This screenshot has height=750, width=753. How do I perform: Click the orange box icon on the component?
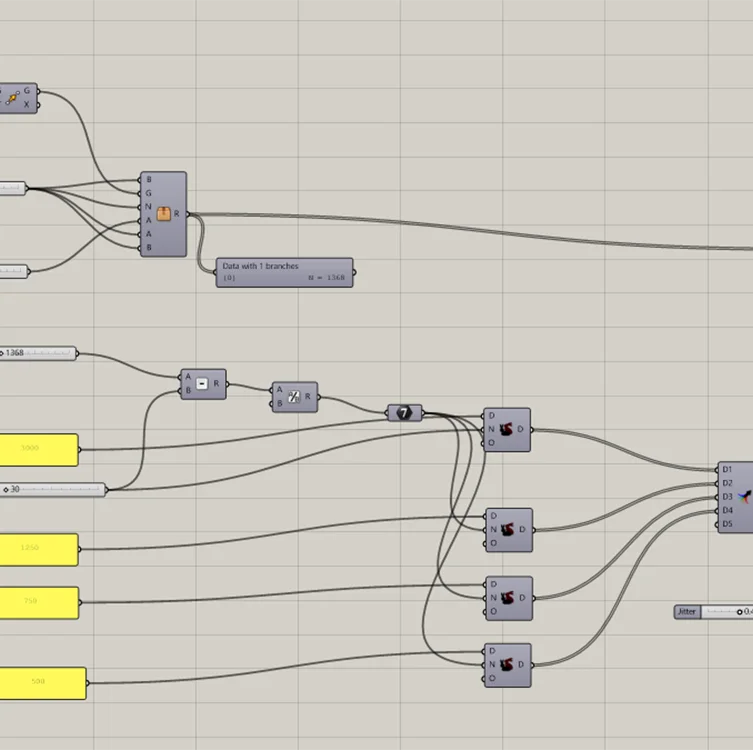164,213
